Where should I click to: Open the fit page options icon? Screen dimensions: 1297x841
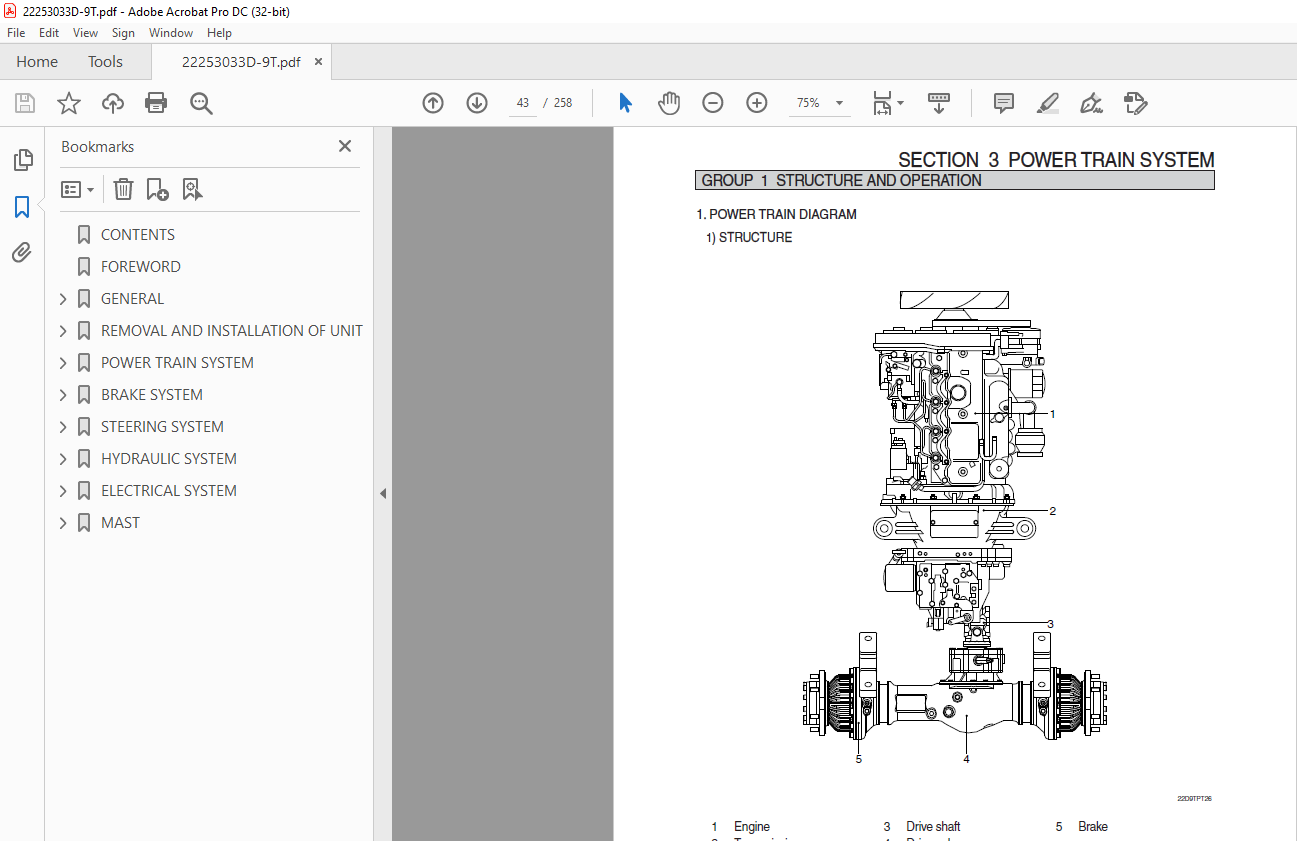pyautogui.click(x=887, y=103)
